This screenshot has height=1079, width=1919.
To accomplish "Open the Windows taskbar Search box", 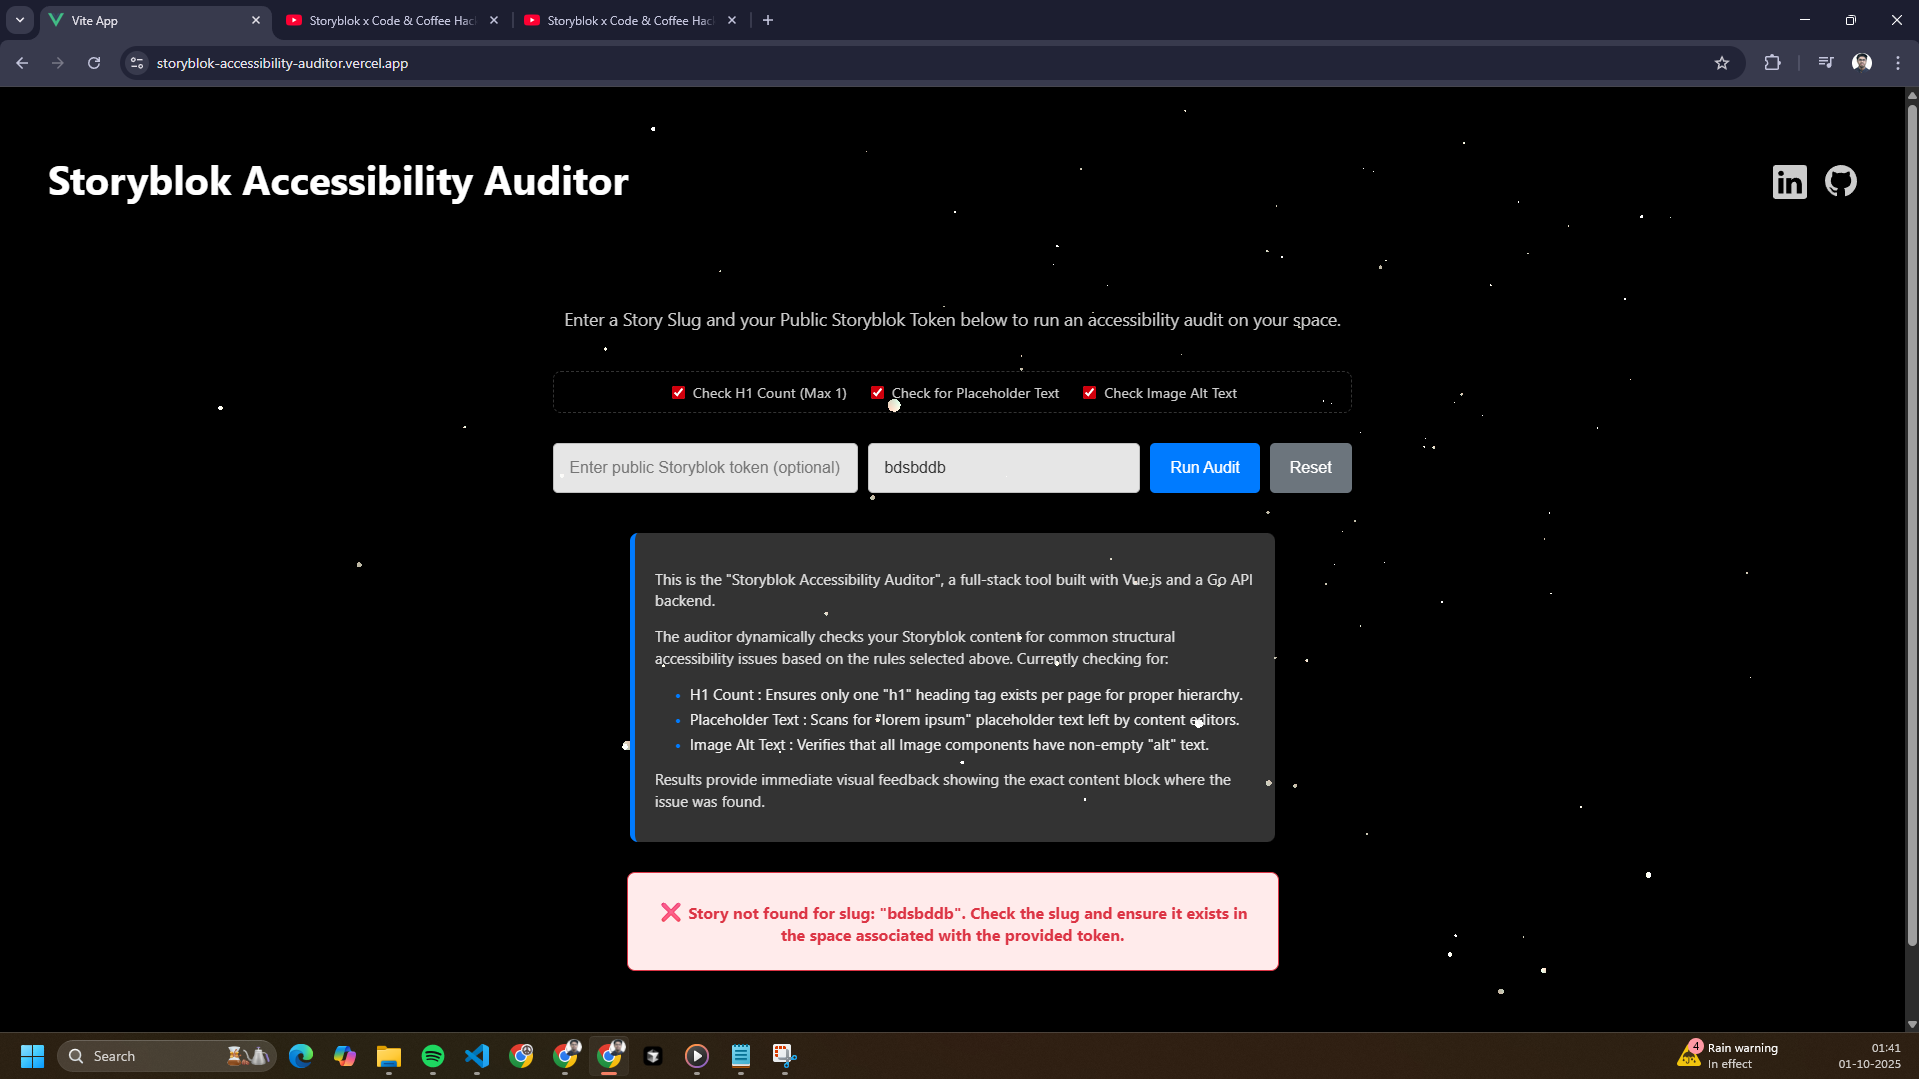I will [167, 1056].
